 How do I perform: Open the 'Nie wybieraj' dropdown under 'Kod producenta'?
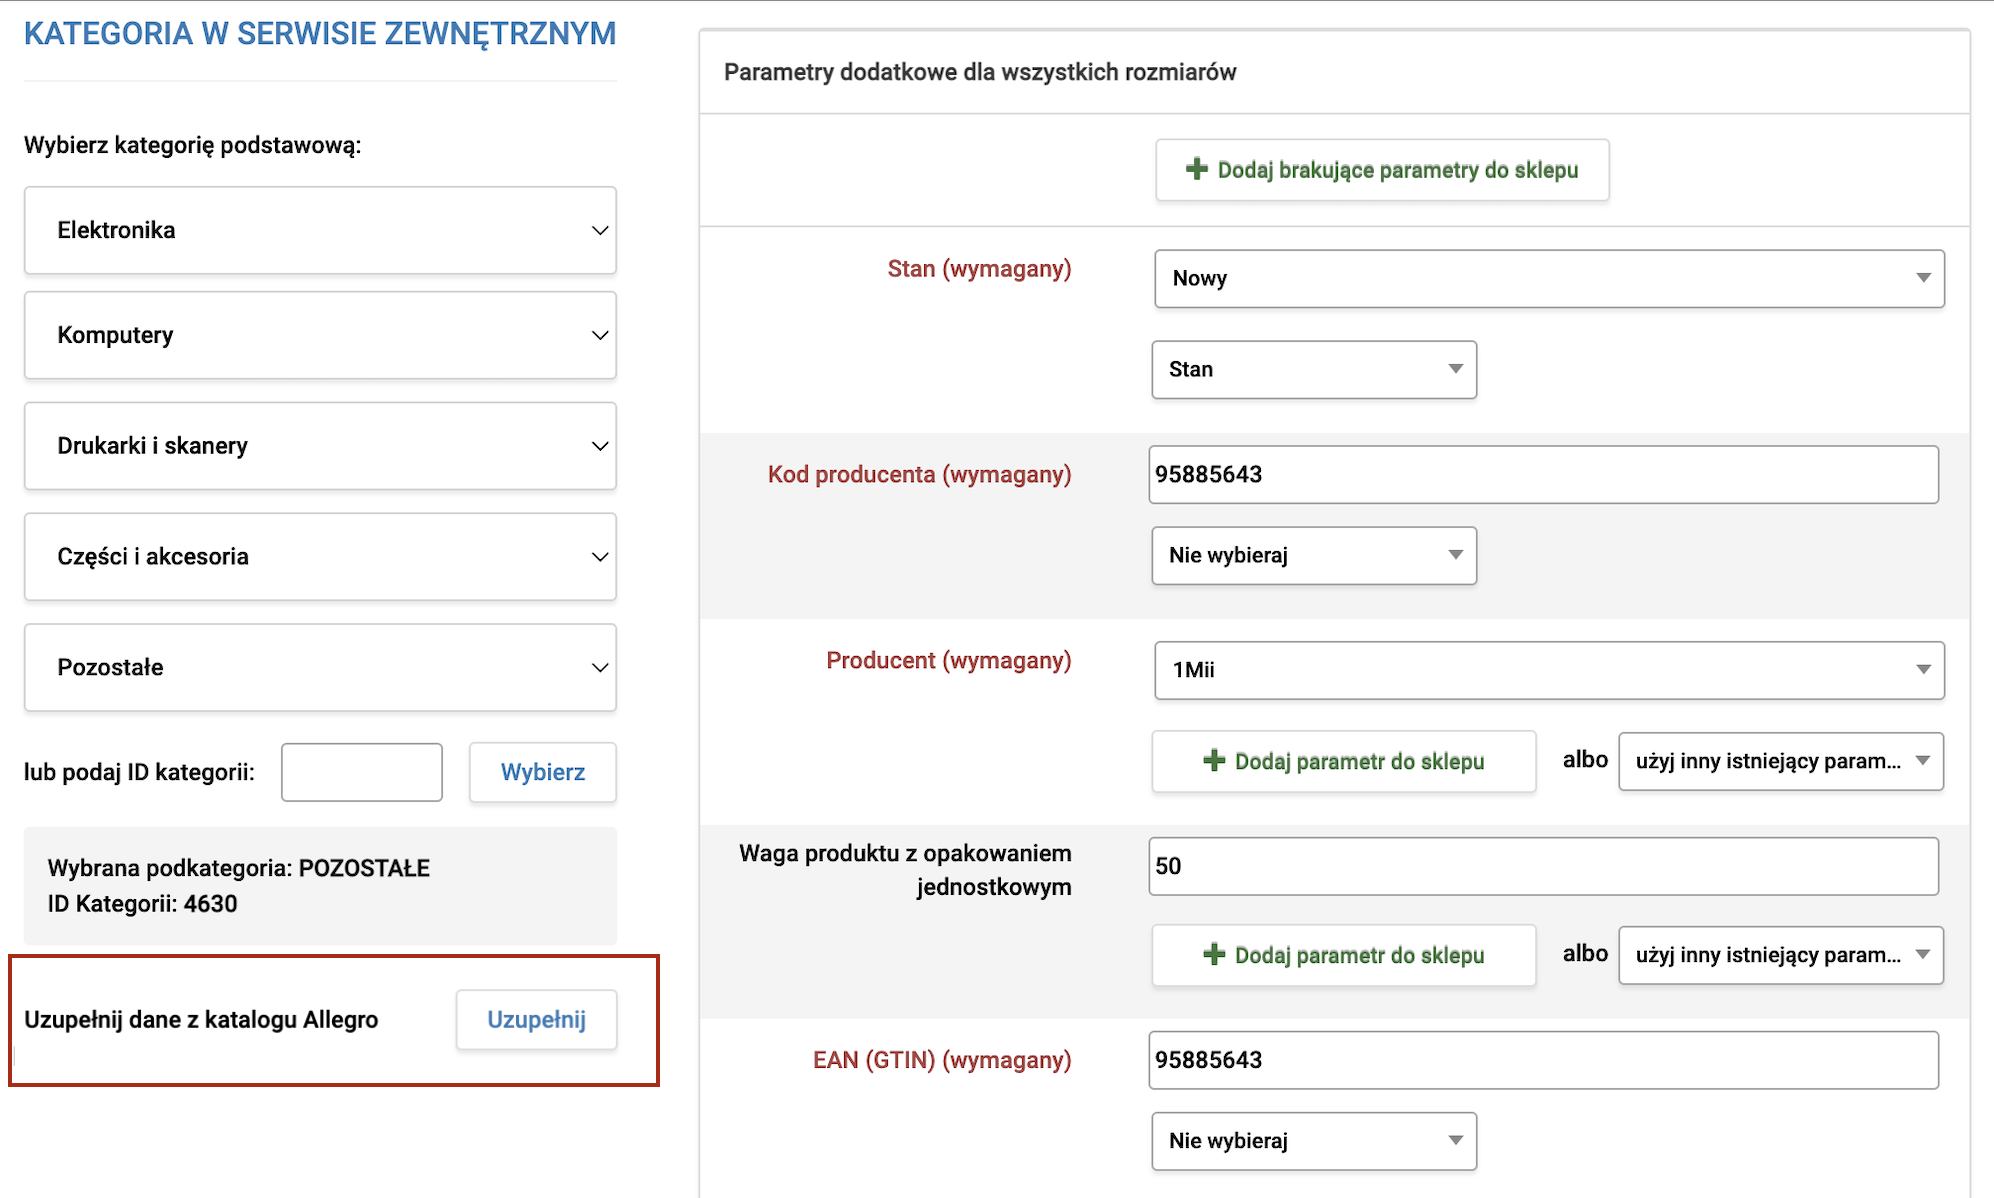coord(1313,556)
